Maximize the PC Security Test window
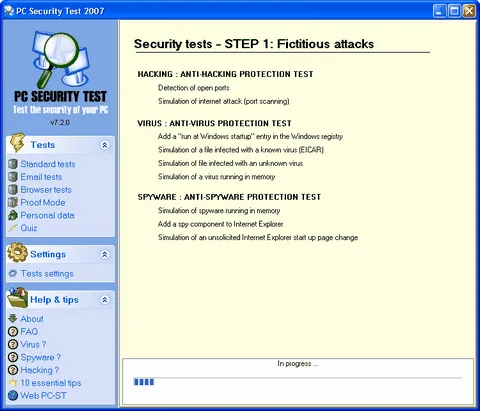The width and height of the screenshot is (480, 411). coord(454,11)
